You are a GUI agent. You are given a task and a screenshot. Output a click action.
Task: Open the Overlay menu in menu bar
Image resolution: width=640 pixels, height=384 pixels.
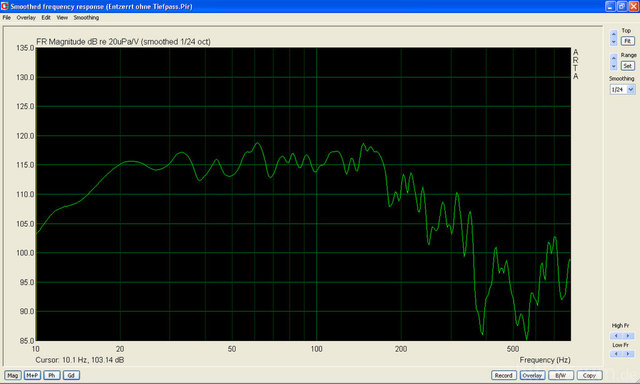(x=26, y=18)
